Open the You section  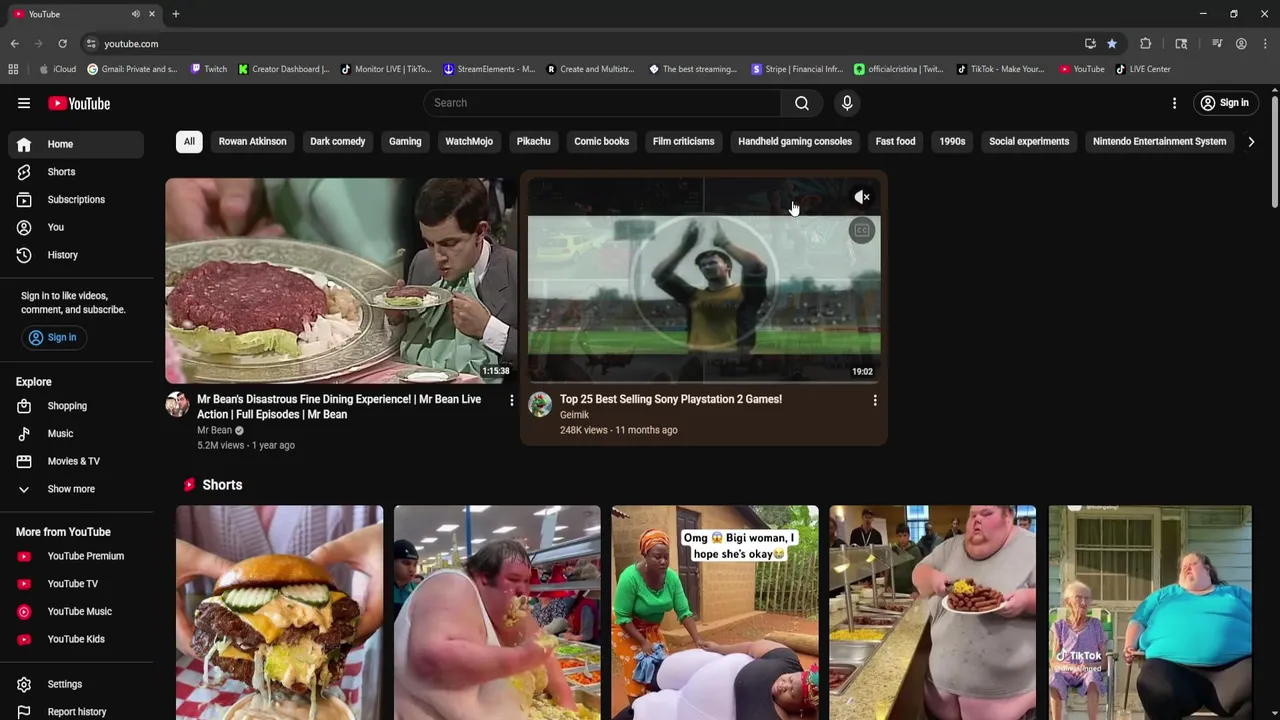76,227
